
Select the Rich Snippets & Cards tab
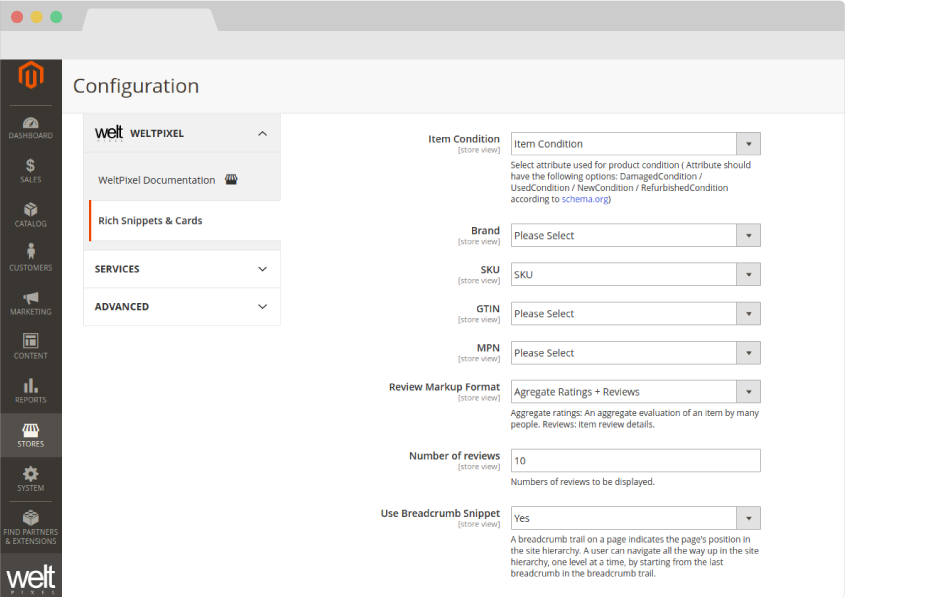[x=150, y=221]
